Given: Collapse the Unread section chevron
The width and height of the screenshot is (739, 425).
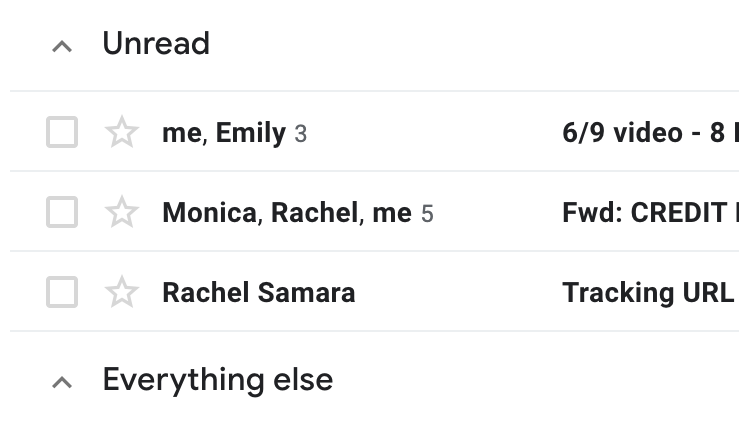Looking at the screenshot, I should [x=62, y=46].
